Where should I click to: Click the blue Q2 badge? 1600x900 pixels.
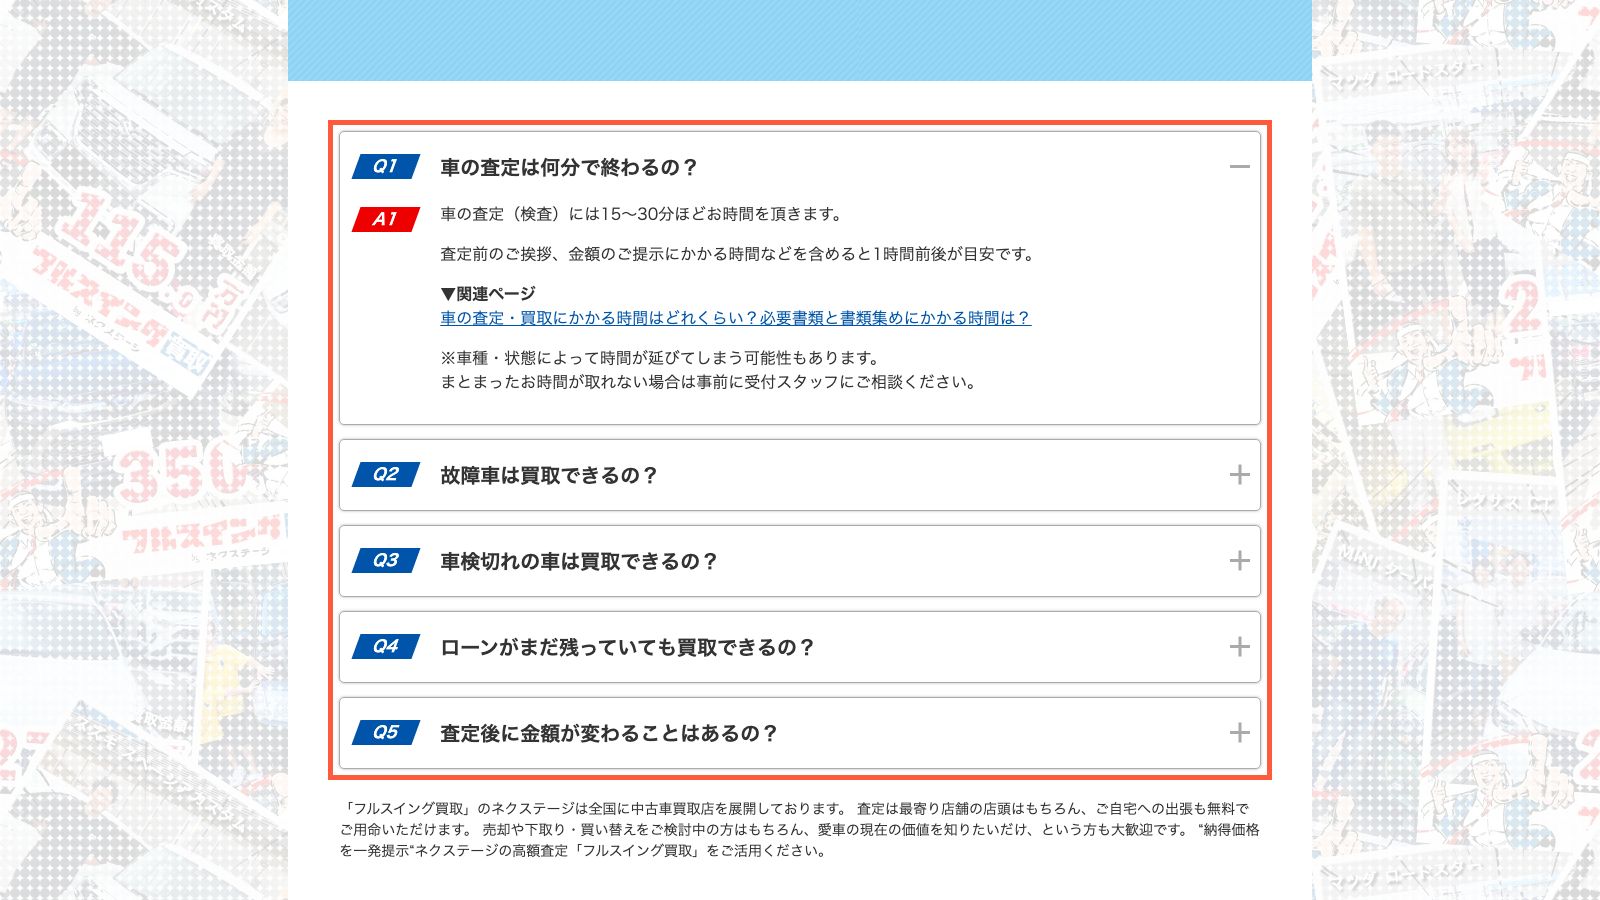click(386, 475)
